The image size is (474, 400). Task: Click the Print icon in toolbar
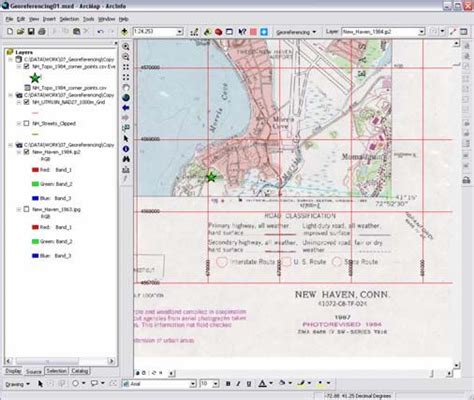coord(42,32)
